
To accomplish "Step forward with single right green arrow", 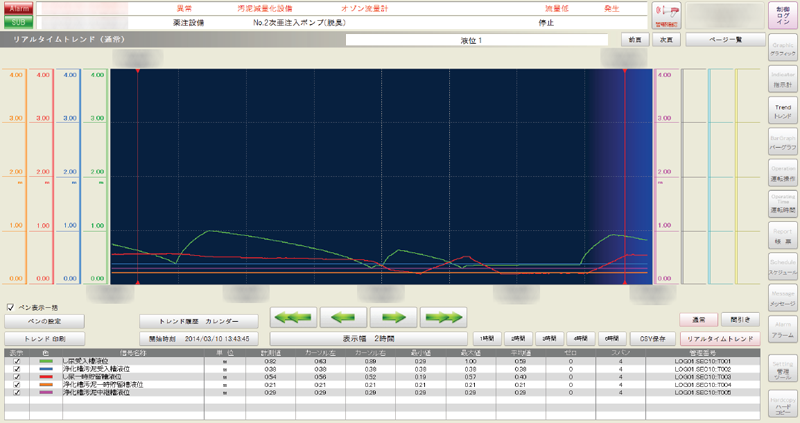I will point(393,317).
